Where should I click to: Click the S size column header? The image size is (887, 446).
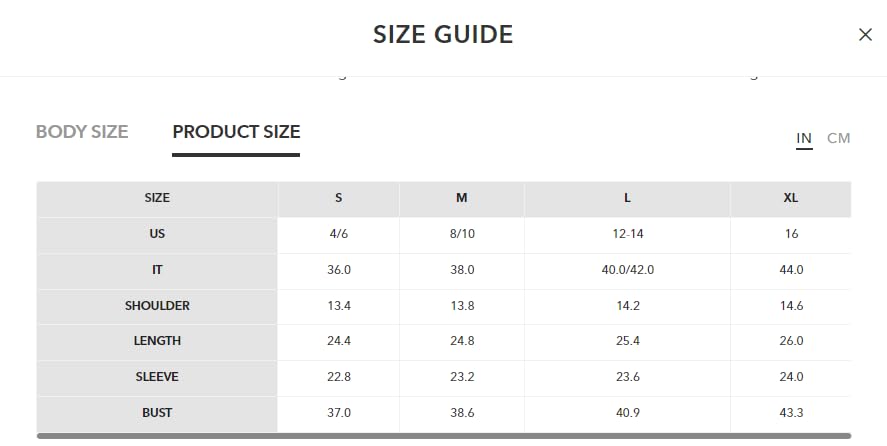[338, 198]
